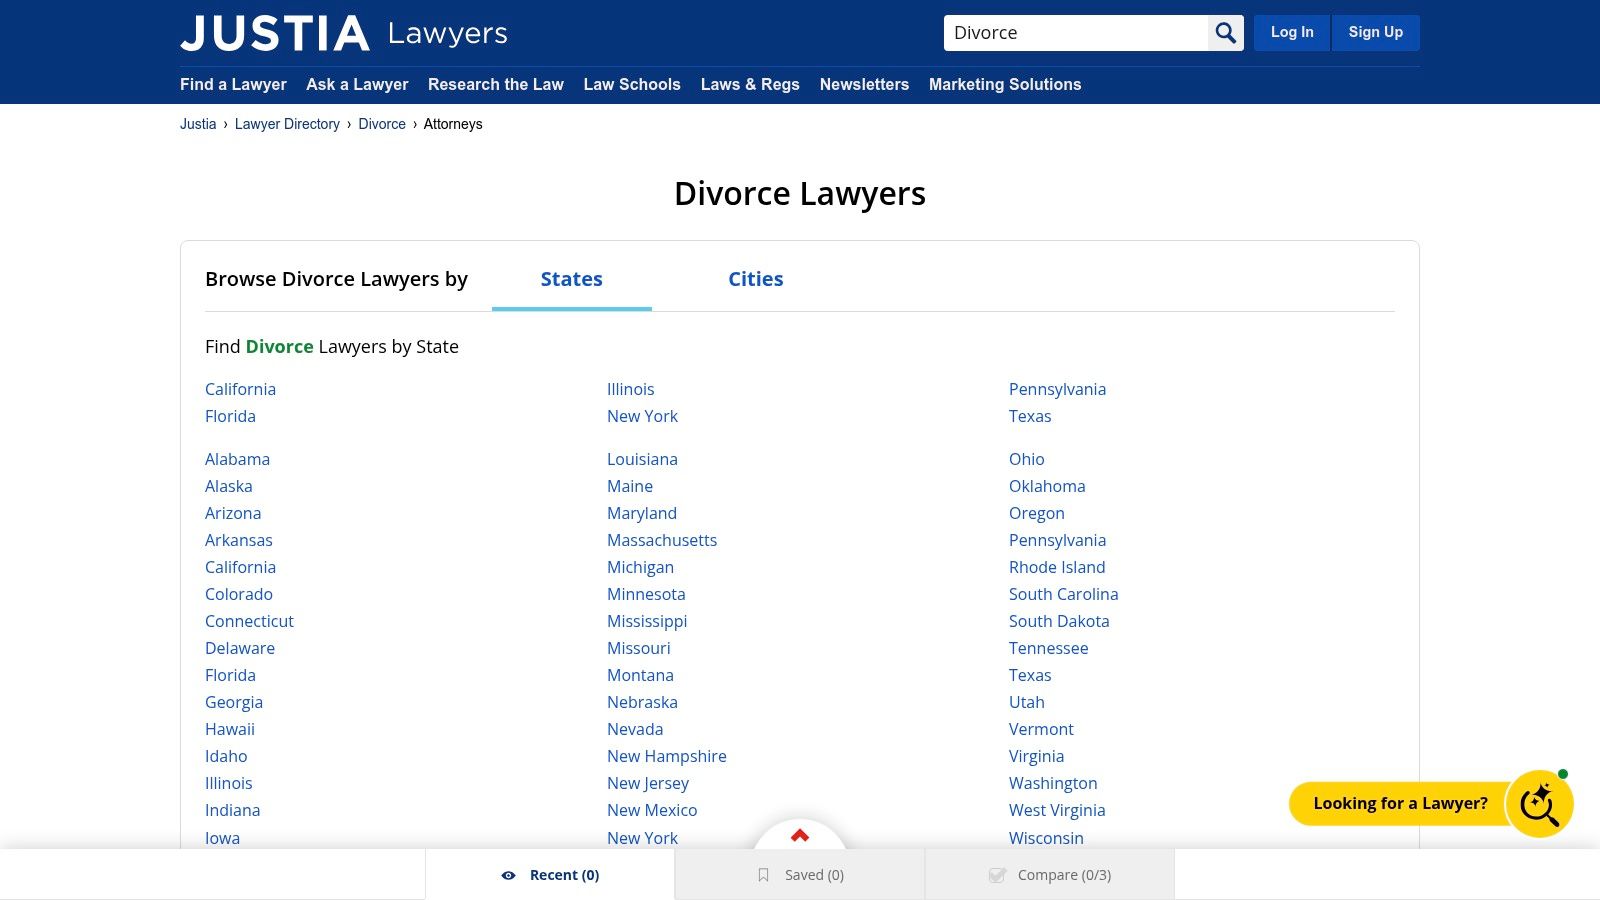Choose New Hampshire link
The height and width of the screenshot is (900, 1600).
tap(667, 756)
